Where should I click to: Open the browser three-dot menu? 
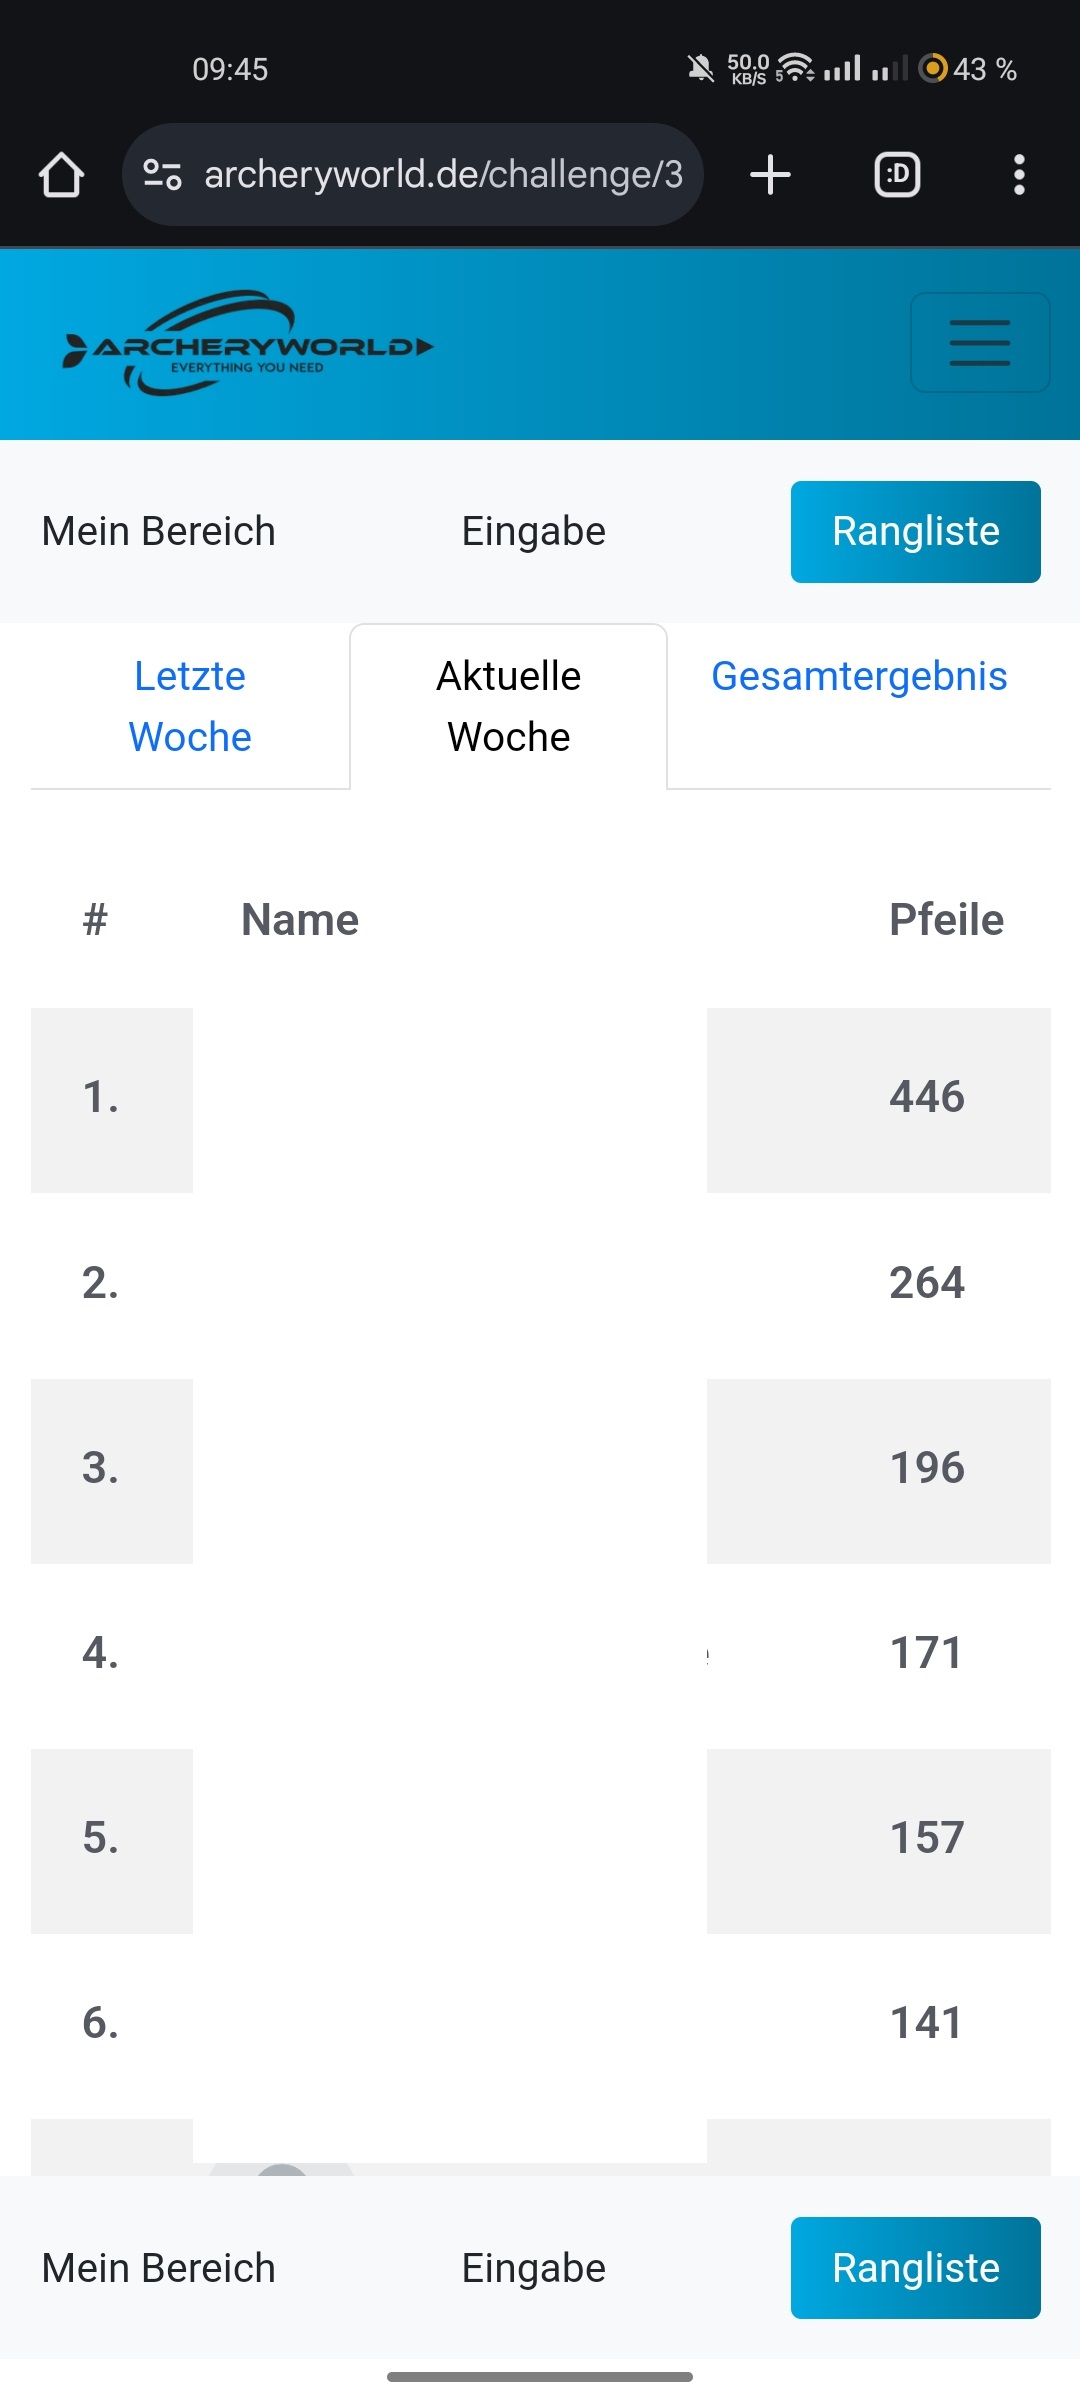[x=1018, y=175]
